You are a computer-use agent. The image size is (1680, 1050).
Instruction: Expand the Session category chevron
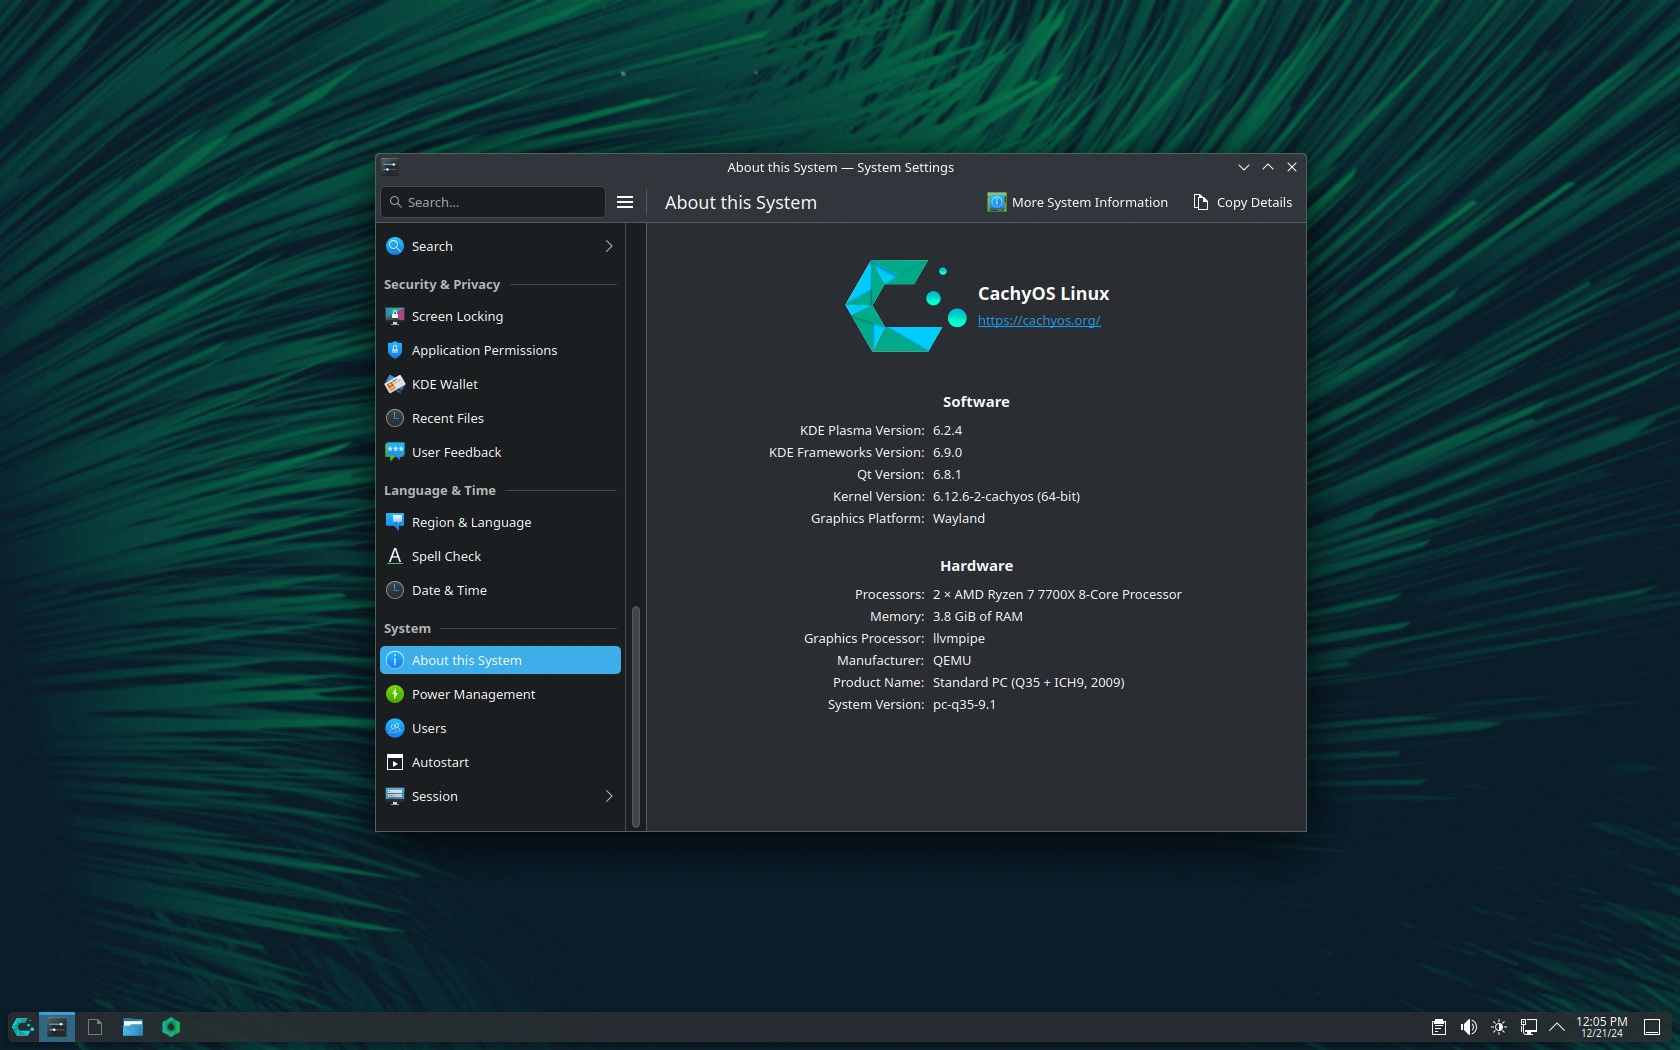pyautogui.click(x=609, y=796)
